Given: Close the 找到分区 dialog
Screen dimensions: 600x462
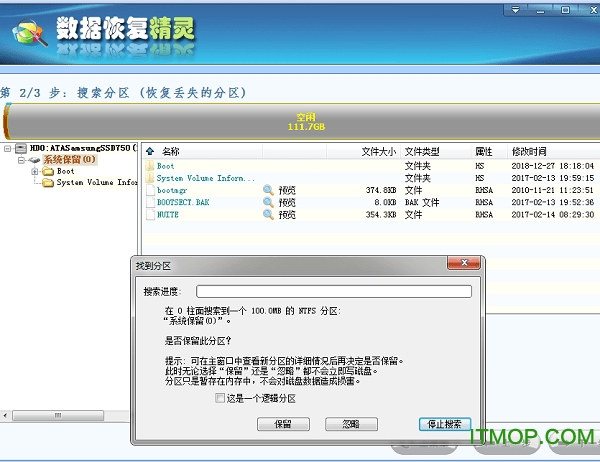Looking at the screenshot, I should coord(464,263).
